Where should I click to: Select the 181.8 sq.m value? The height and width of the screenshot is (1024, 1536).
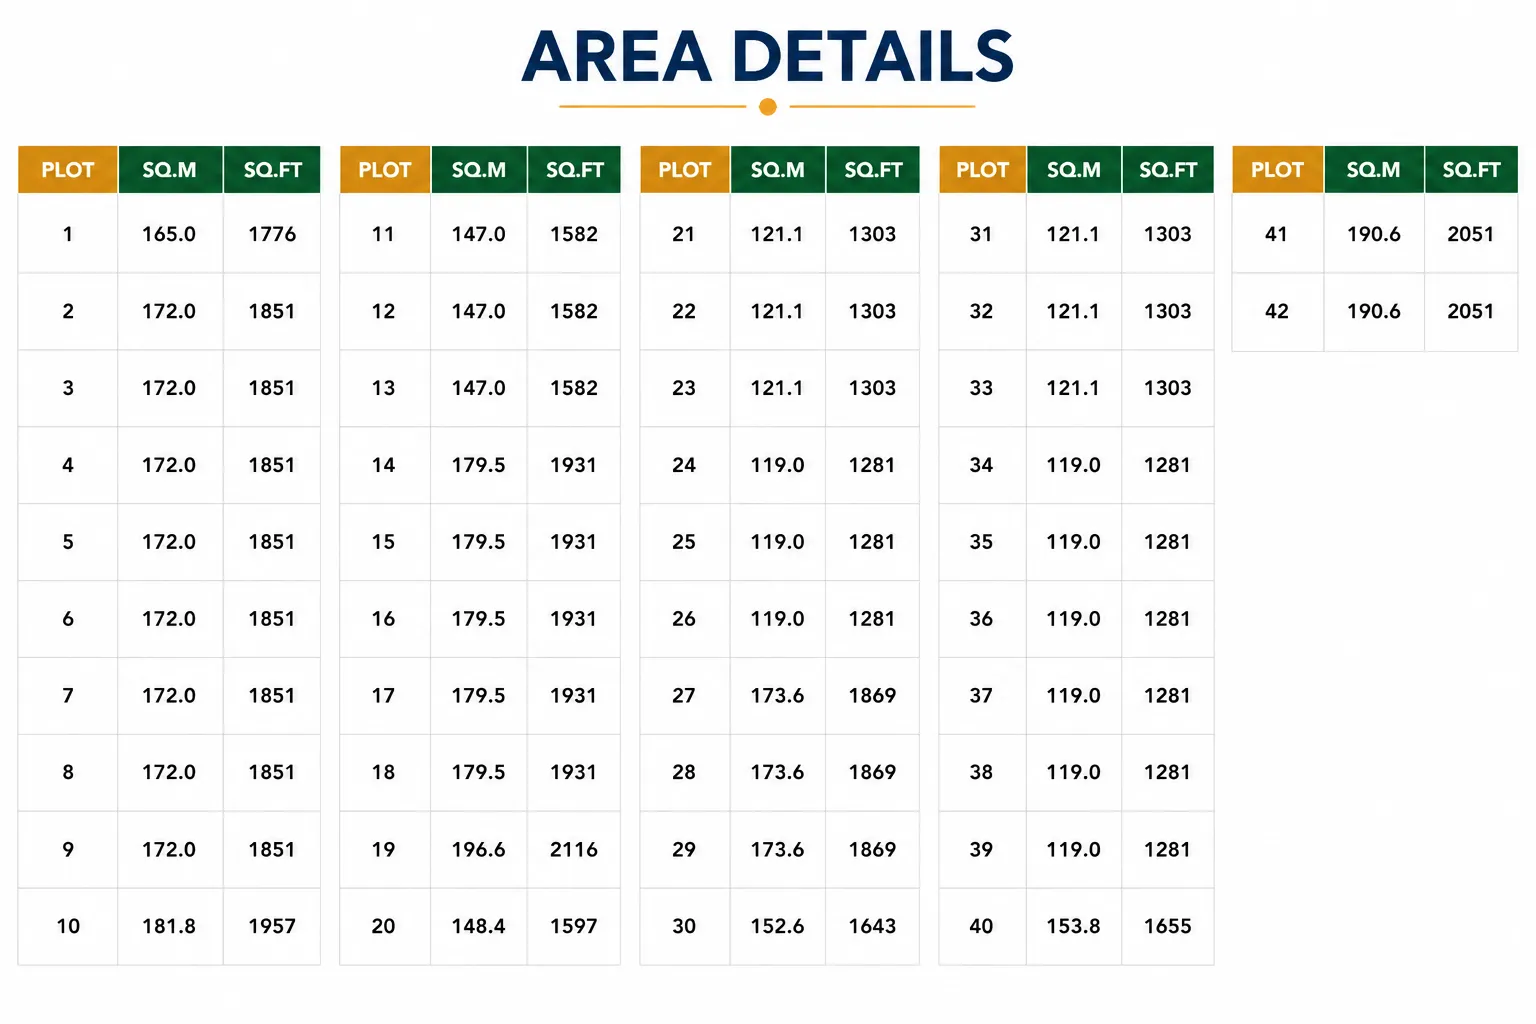click(x=169, y=926)
